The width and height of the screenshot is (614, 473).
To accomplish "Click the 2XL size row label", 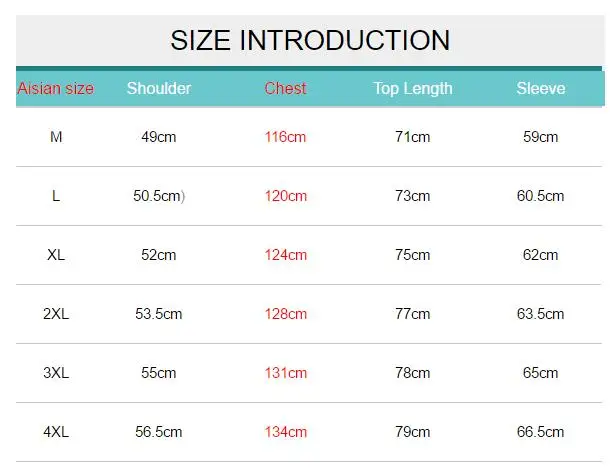I will pos(56,314).
